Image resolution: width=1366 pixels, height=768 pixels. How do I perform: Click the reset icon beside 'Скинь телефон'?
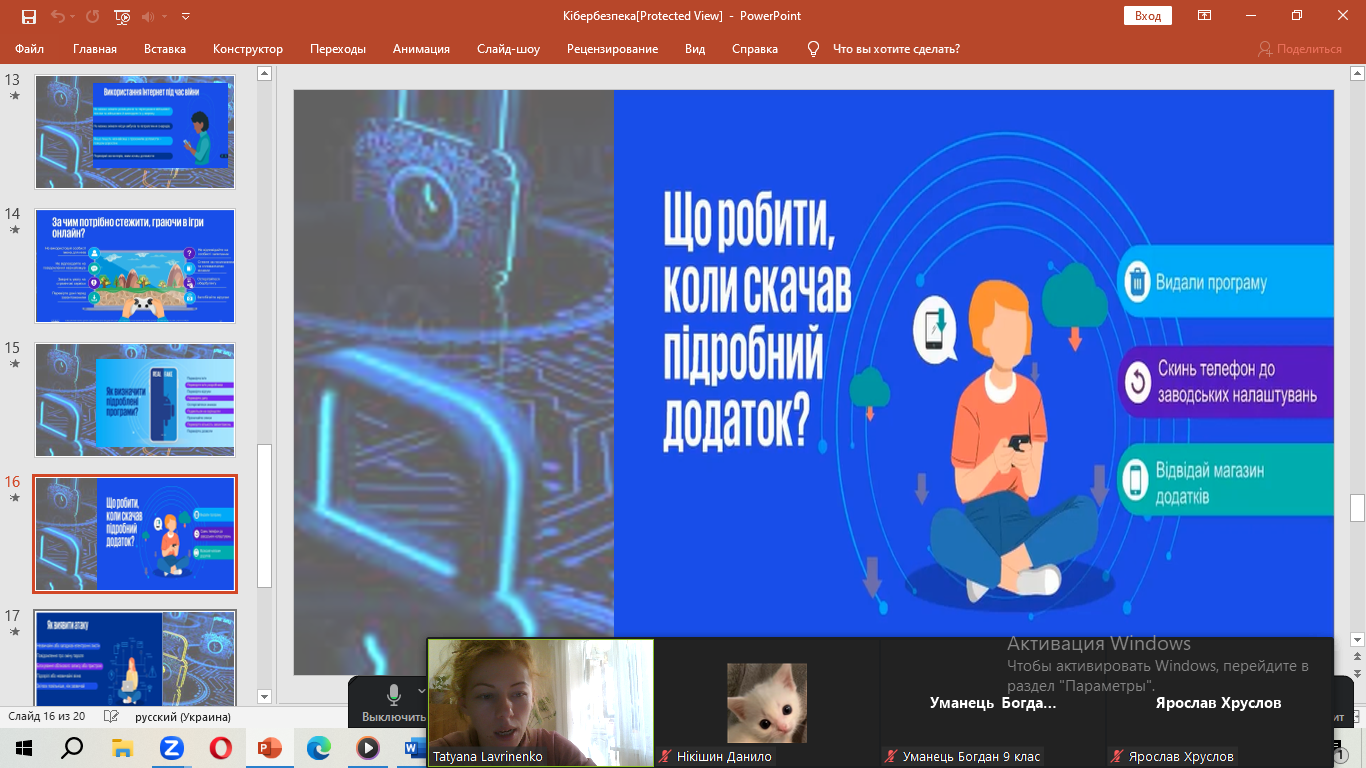(1136, 381)
